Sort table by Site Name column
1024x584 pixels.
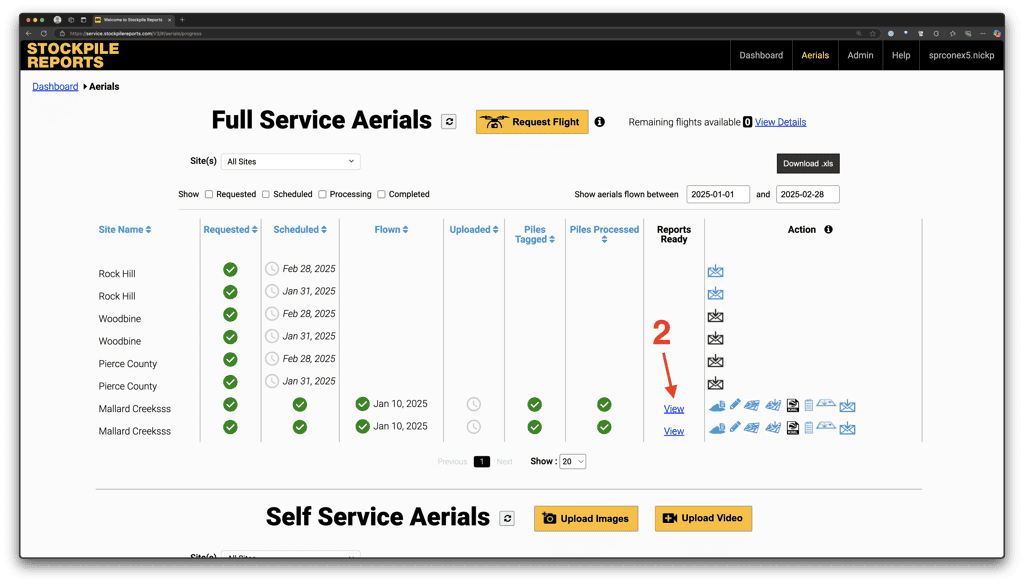(125, 229)
